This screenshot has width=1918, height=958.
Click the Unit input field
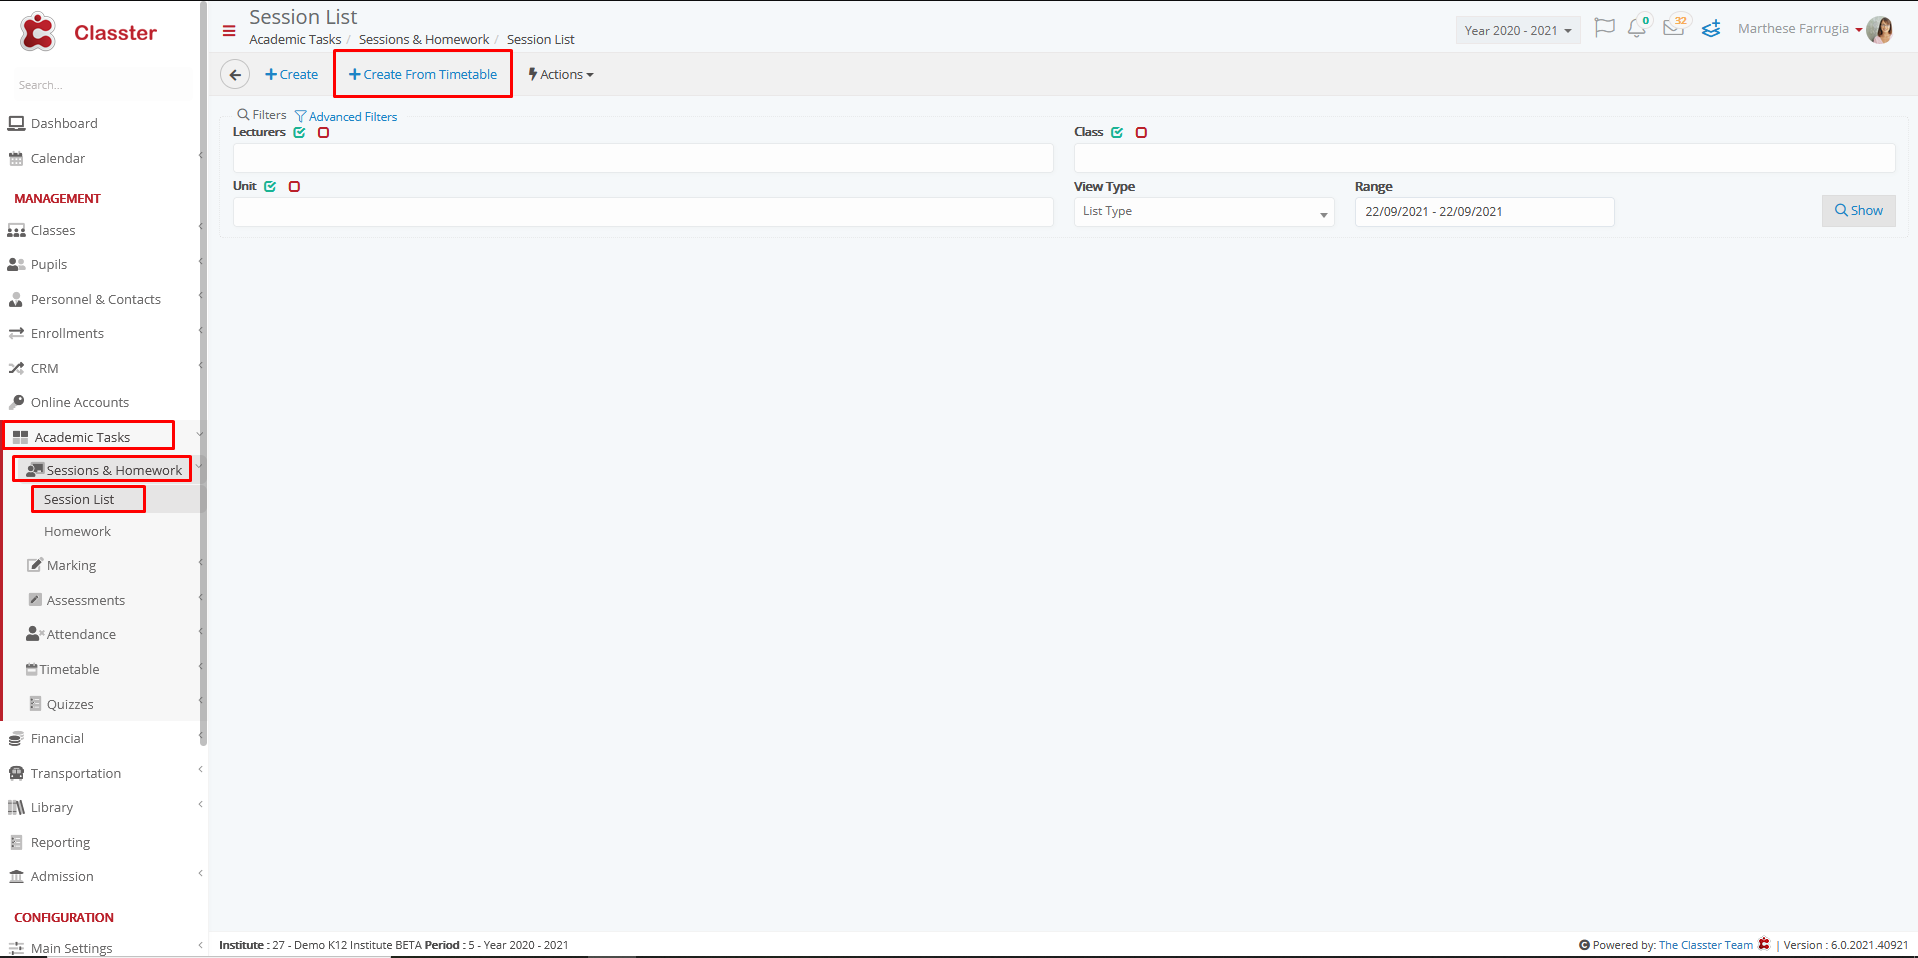pos(643,212)
